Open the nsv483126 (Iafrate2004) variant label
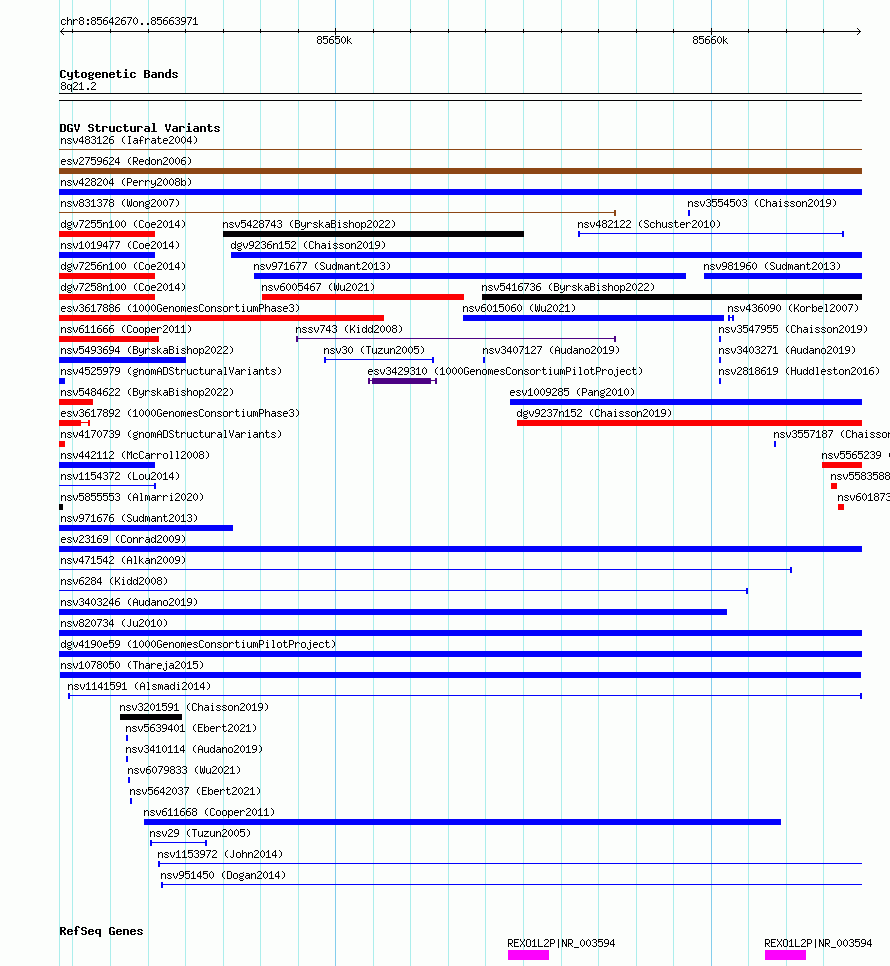This screenshot has width=890, height=966. 129,140
